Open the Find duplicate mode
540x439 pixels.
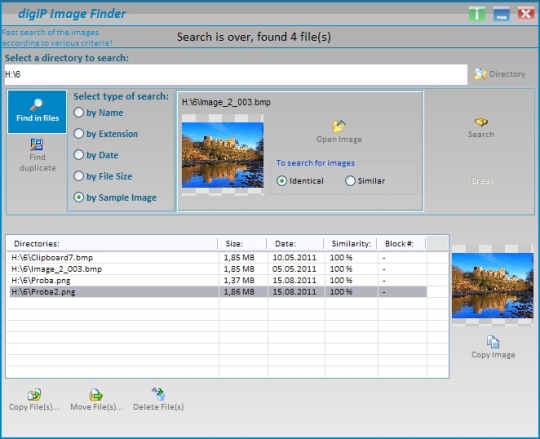[x=37, y=155]
